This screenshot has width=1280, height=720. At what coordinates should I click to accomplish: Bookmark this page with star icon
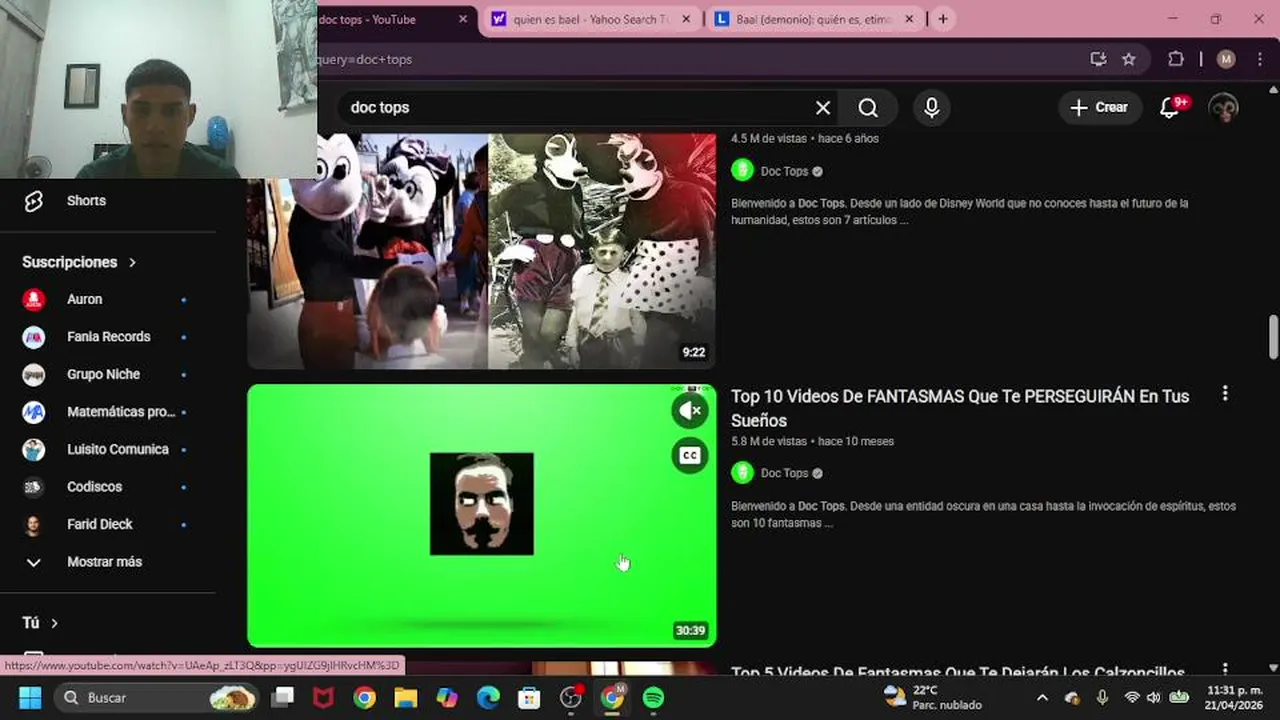(x=1129, y=59)
